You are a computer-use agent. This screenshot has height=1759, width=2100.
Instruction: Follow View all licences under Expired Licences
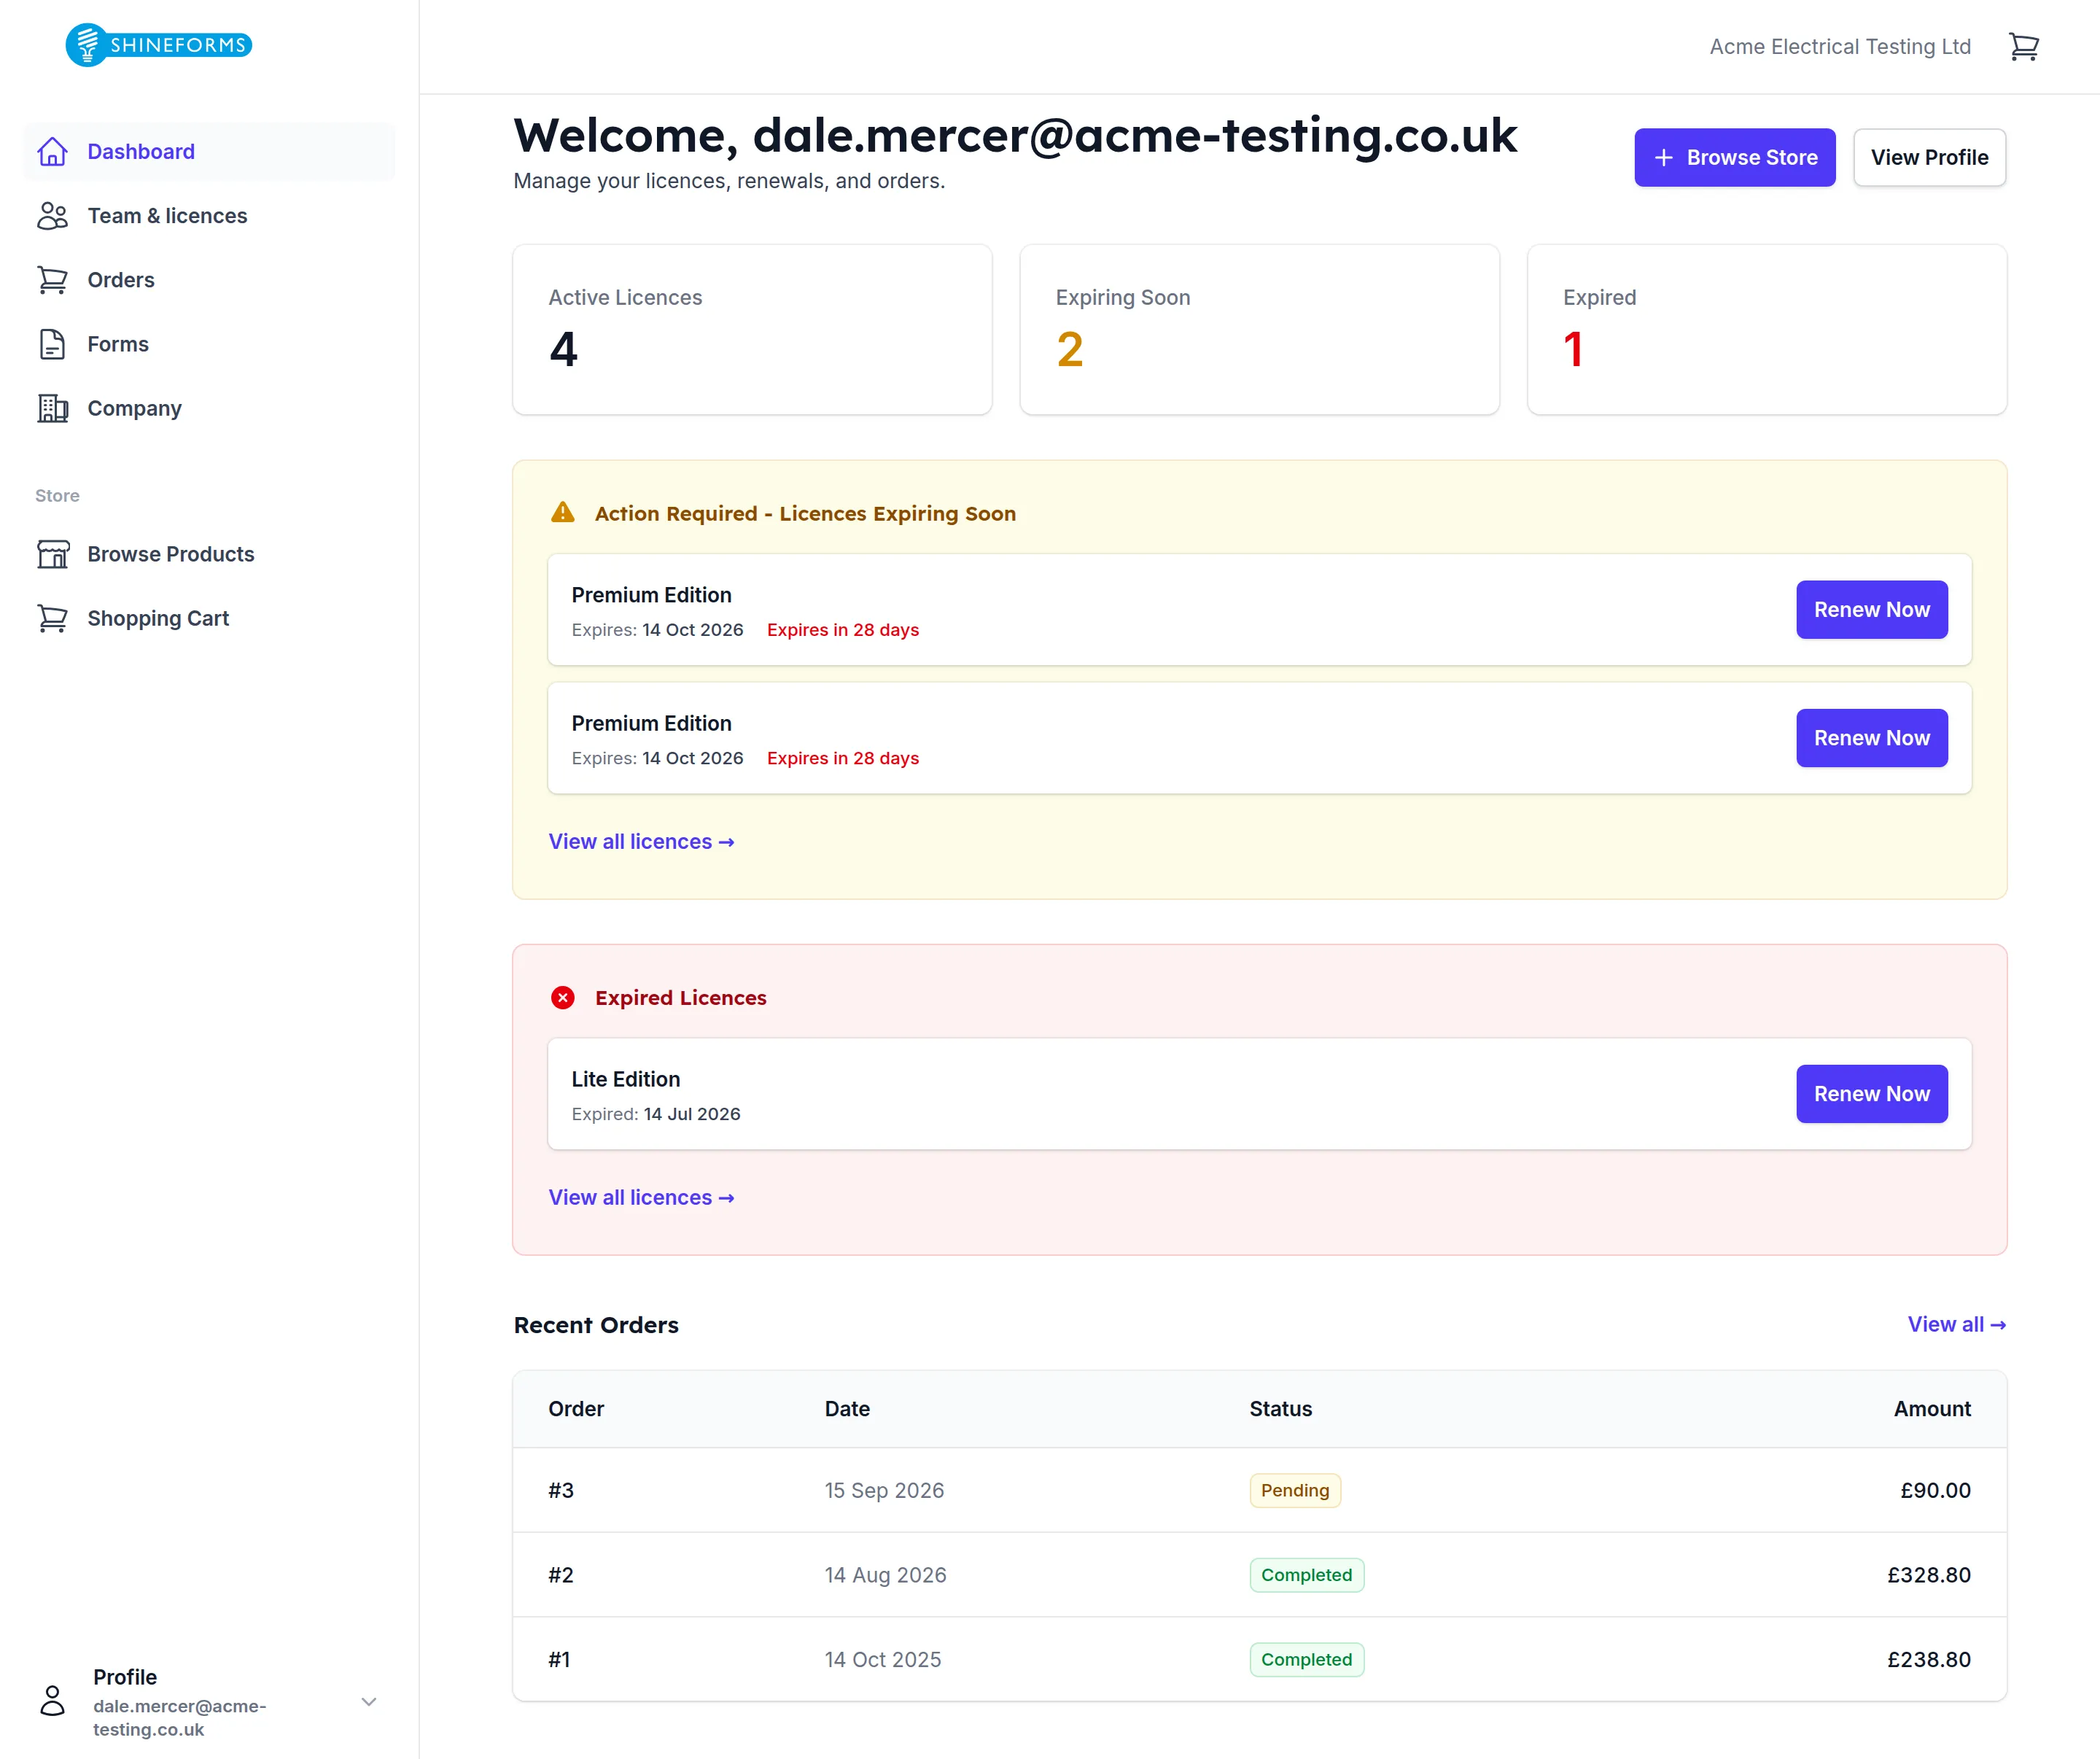coord(641,1197)
